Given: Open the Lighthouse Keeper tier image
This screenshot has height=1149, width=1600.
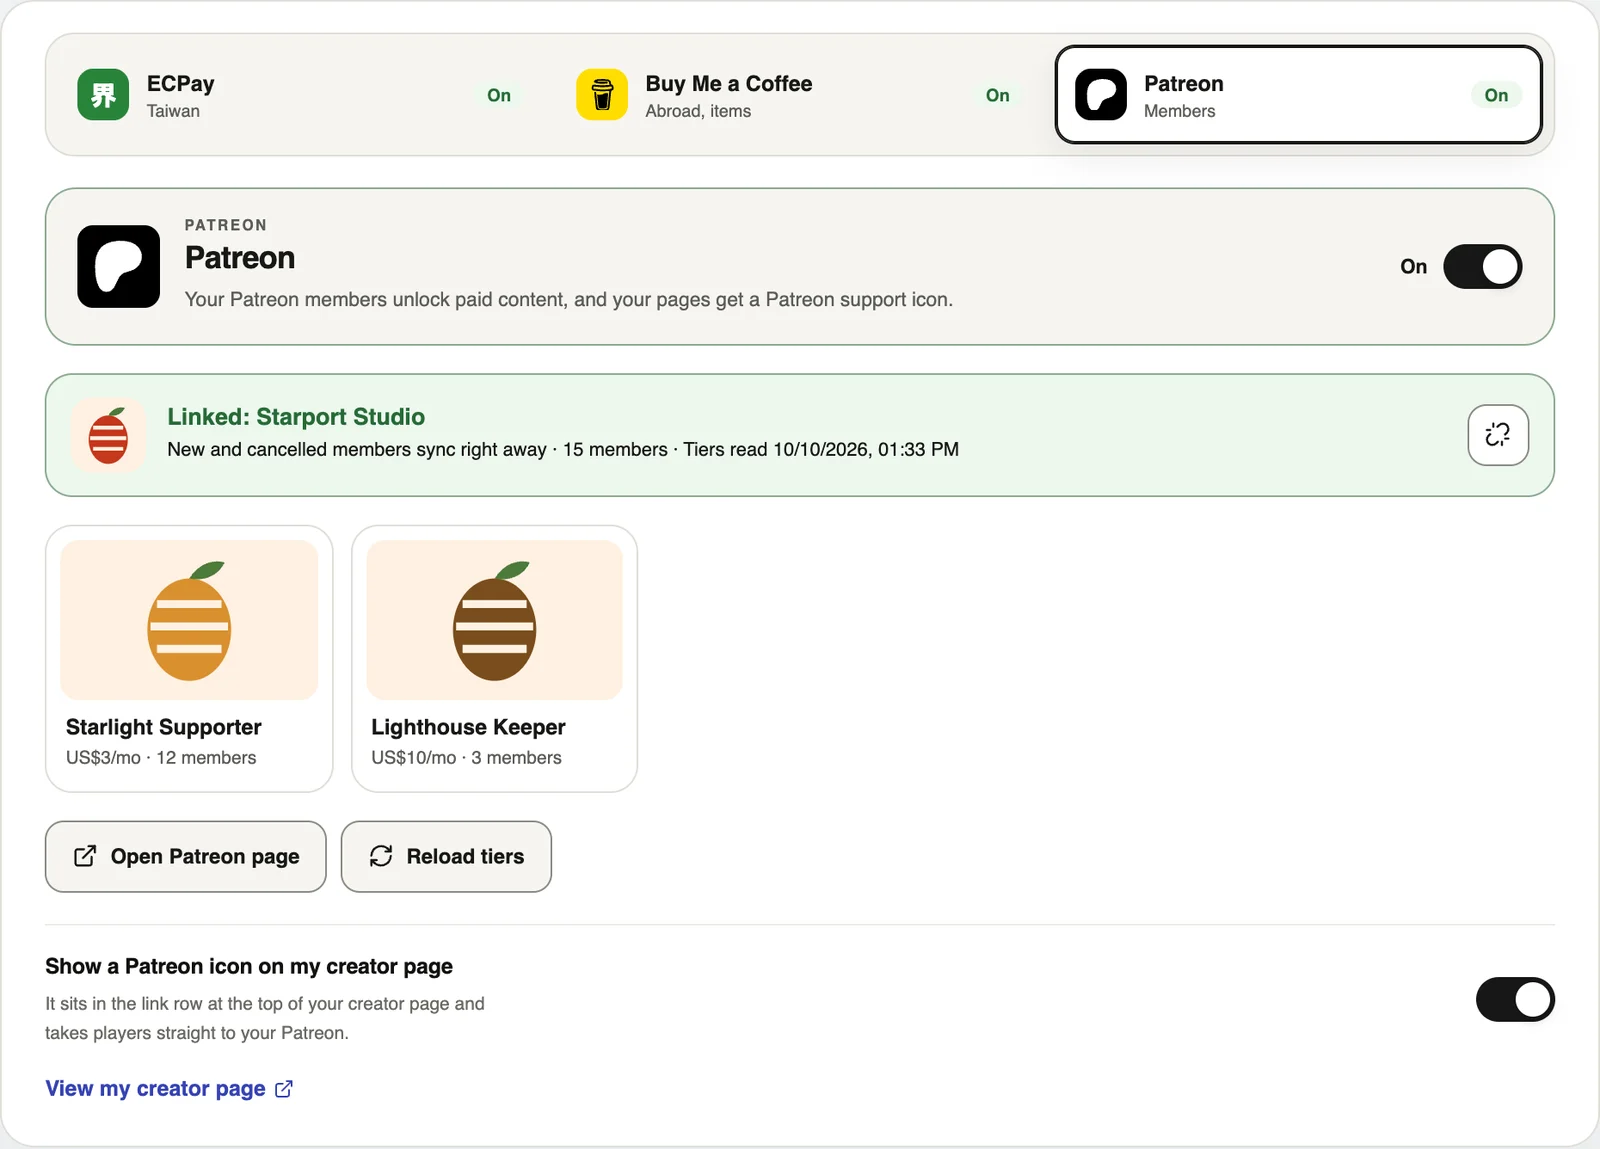Looking at the screenshot, I should (x=495, y=620).
